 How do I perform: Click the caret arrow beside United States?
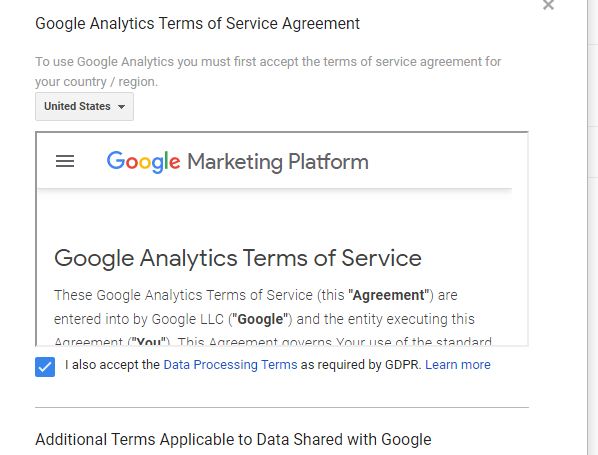pyautogui.click(x=121, y=107)
